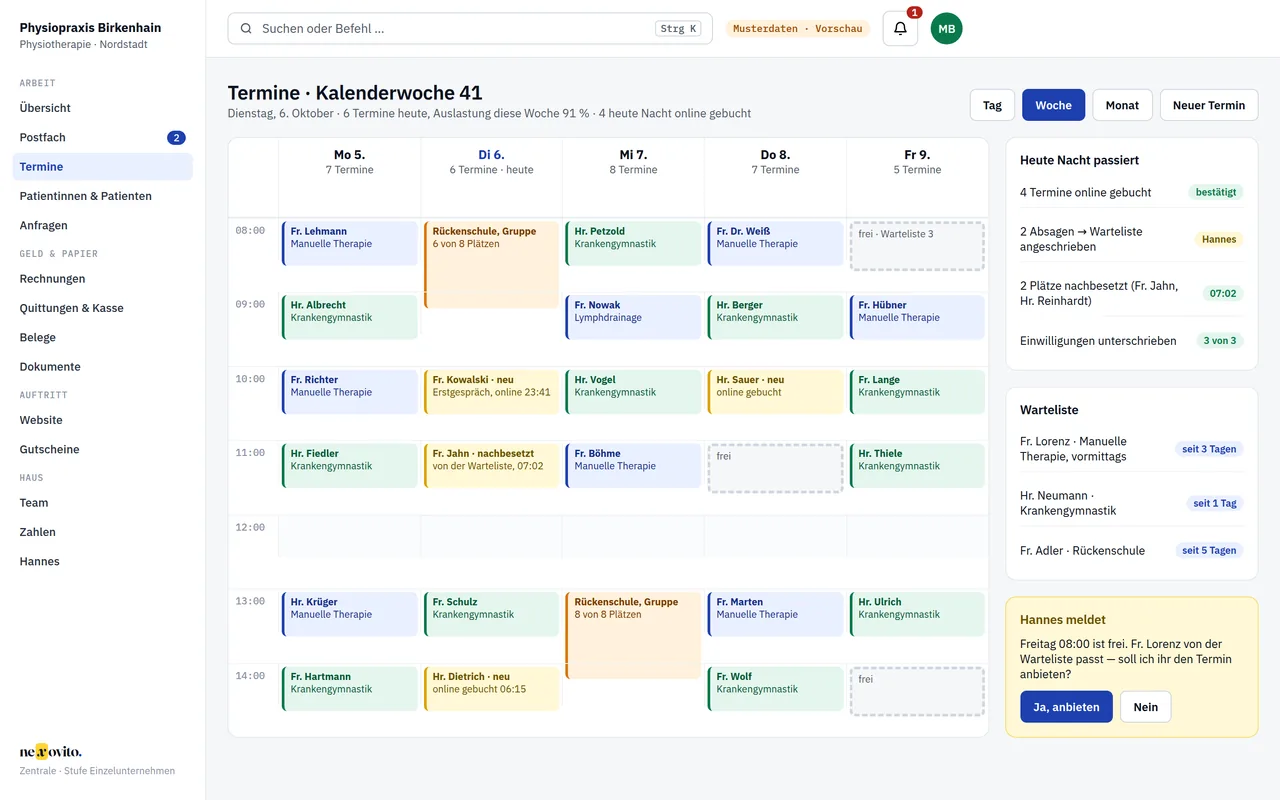Select Thursday 11:00 free slot
This screenshot has height=800, width=1280.
(775, 468)
